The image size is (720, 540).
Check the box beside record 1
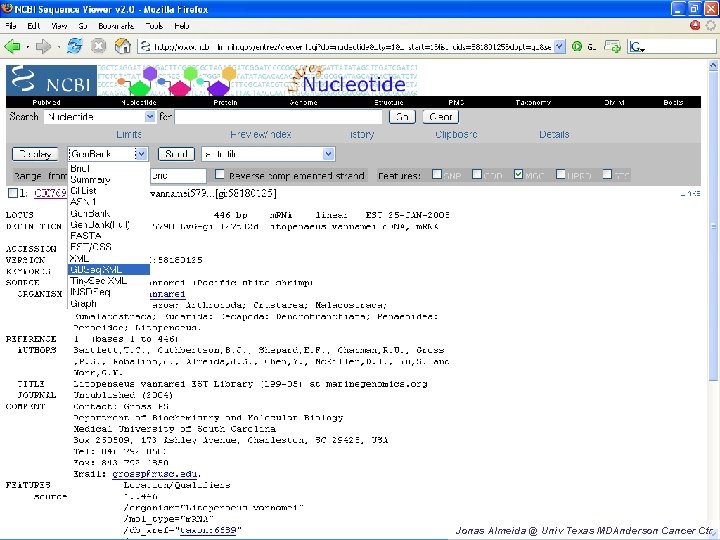13,193
